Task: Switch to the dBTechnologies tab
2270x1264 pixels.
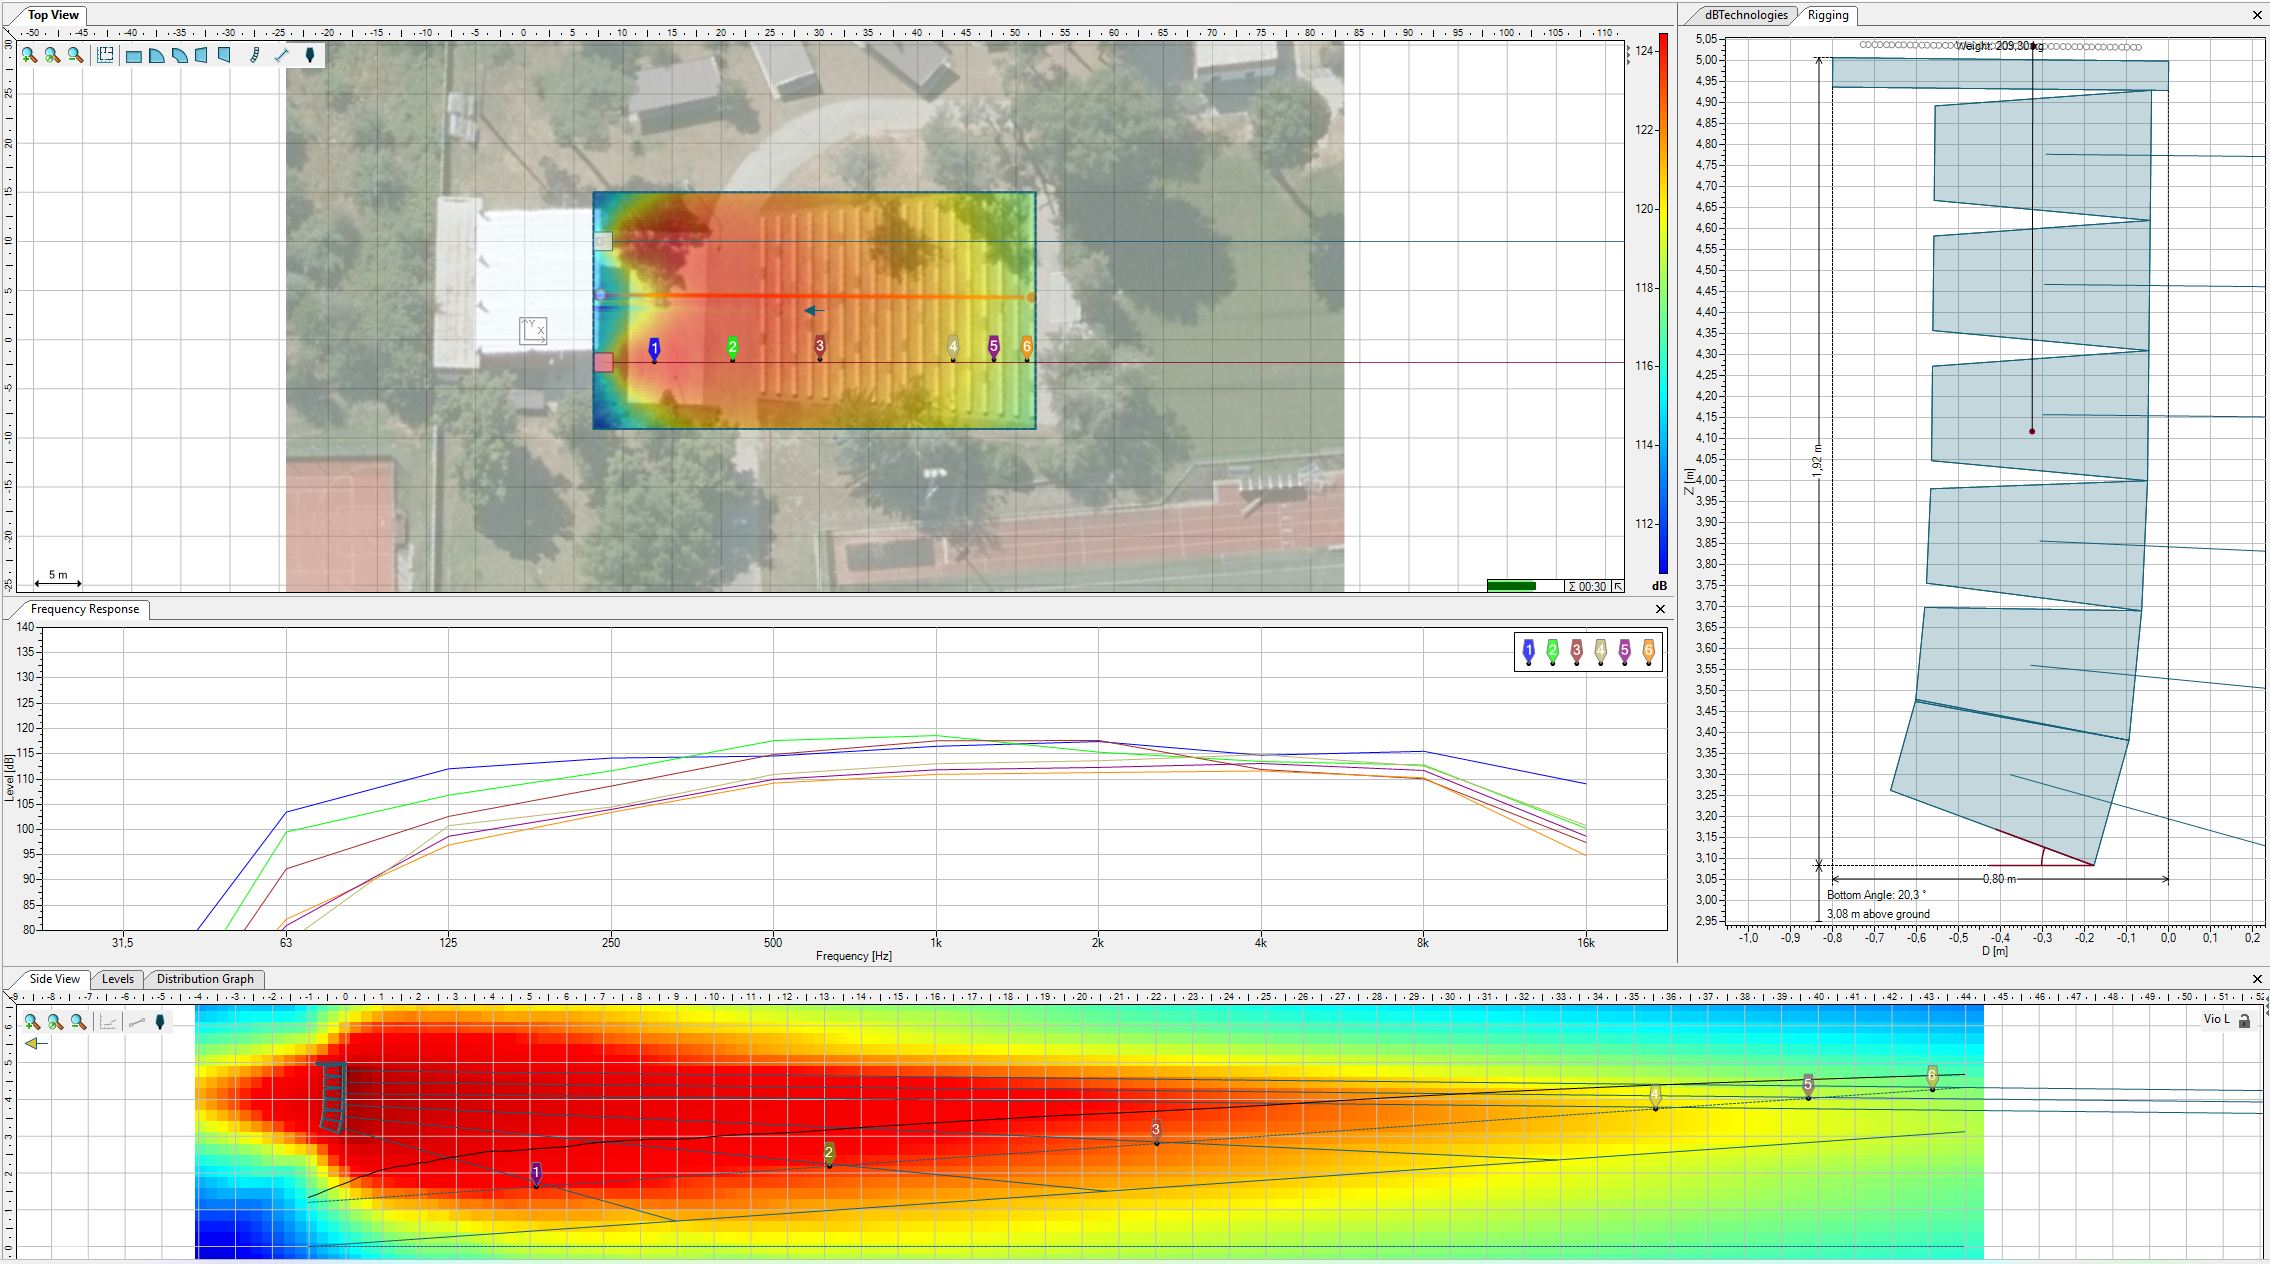Action: tap(1746, 15)
